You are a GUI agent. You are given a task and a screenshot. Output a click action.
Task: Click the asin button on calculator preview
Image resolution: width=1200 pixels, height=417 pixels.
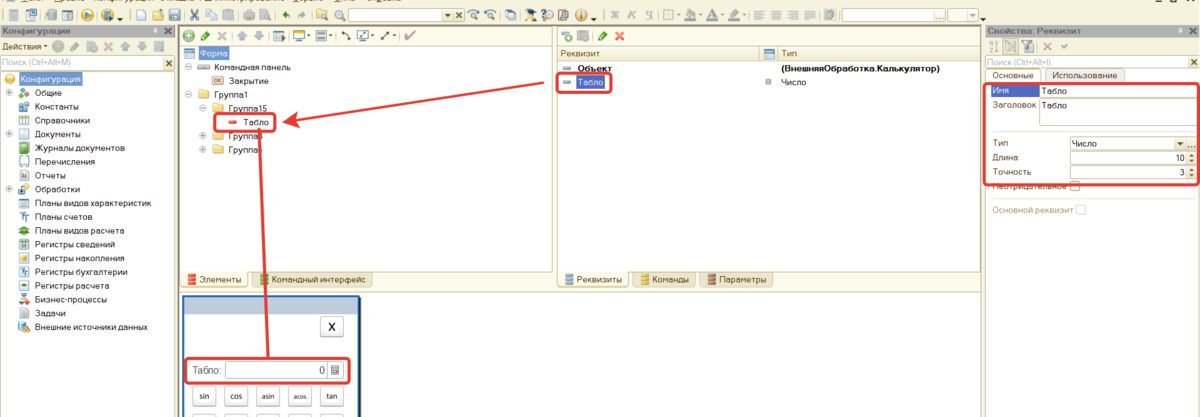coord(268,396)
